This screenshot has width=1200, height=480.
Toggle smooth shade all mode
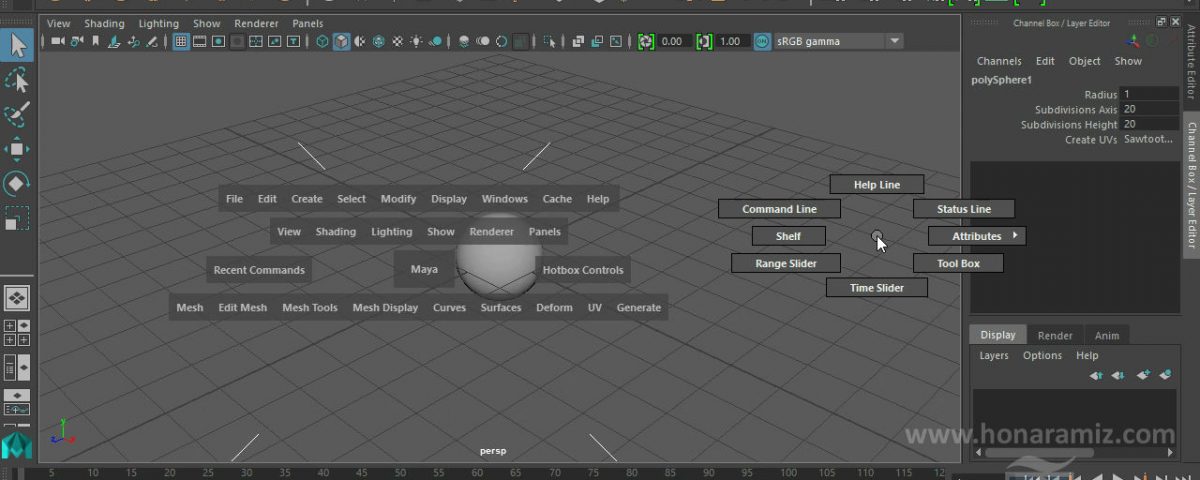coord(341,41)
